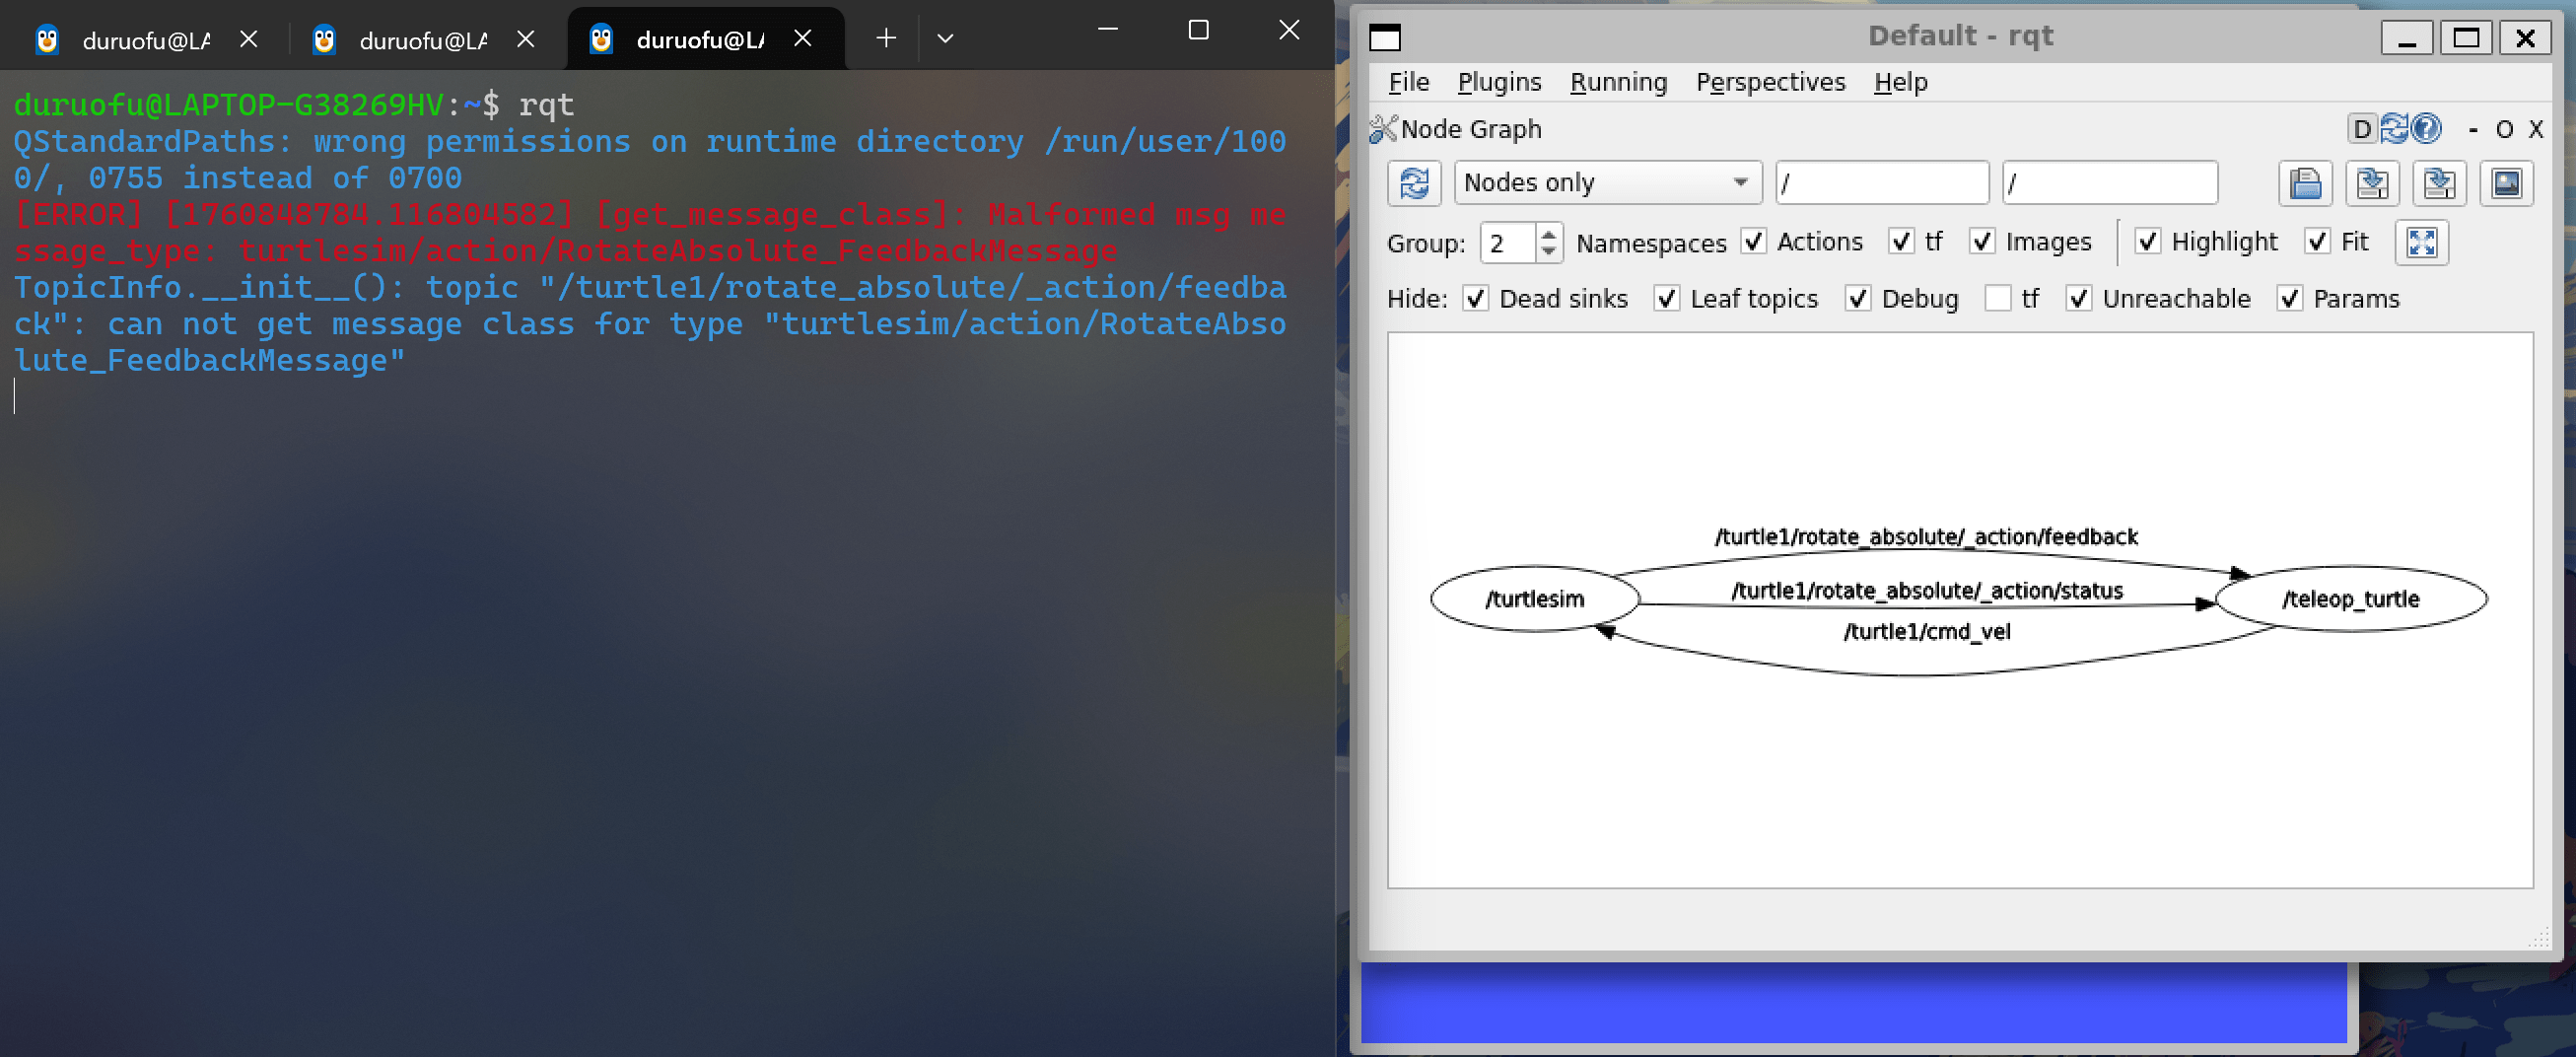Click the help question mark icon

coord(2426,129)
